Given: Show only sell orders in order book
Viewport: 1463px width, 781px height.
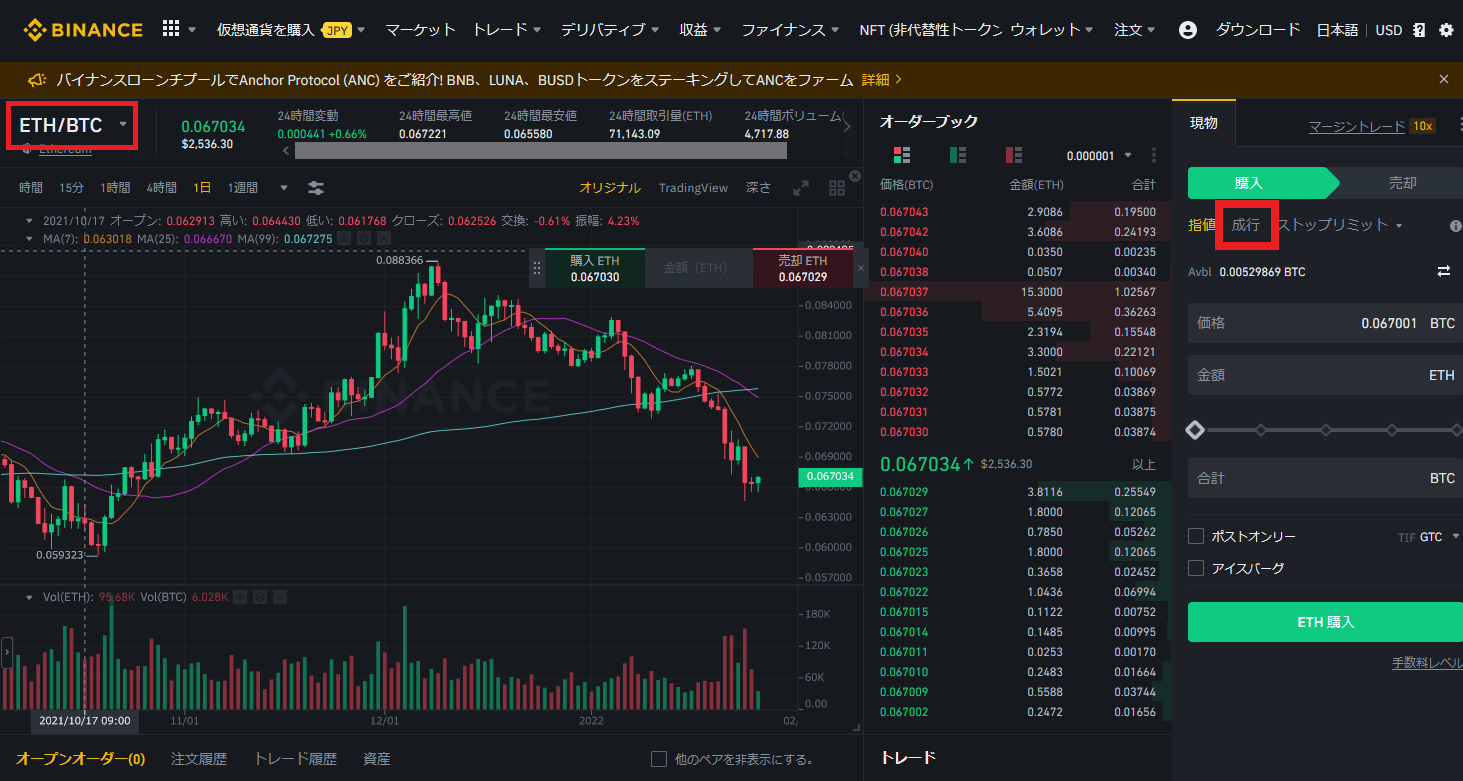Looking at the screenshot, I should [x=1014, y=155].
